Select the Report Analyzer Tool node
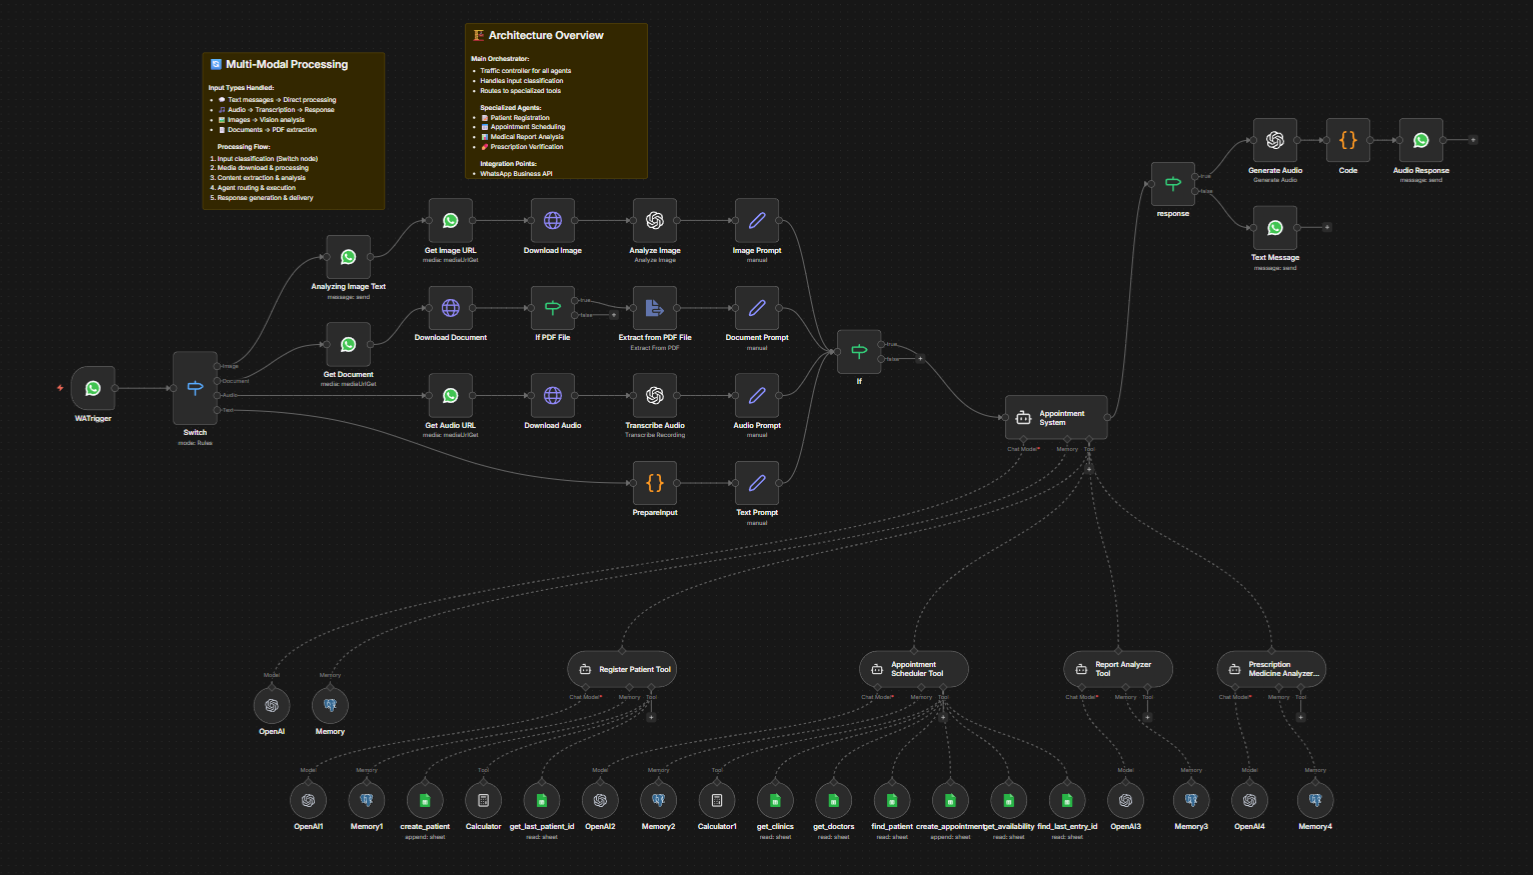Image resolution: width=1533 pixels, height=875 pixels. (1117, 669)
